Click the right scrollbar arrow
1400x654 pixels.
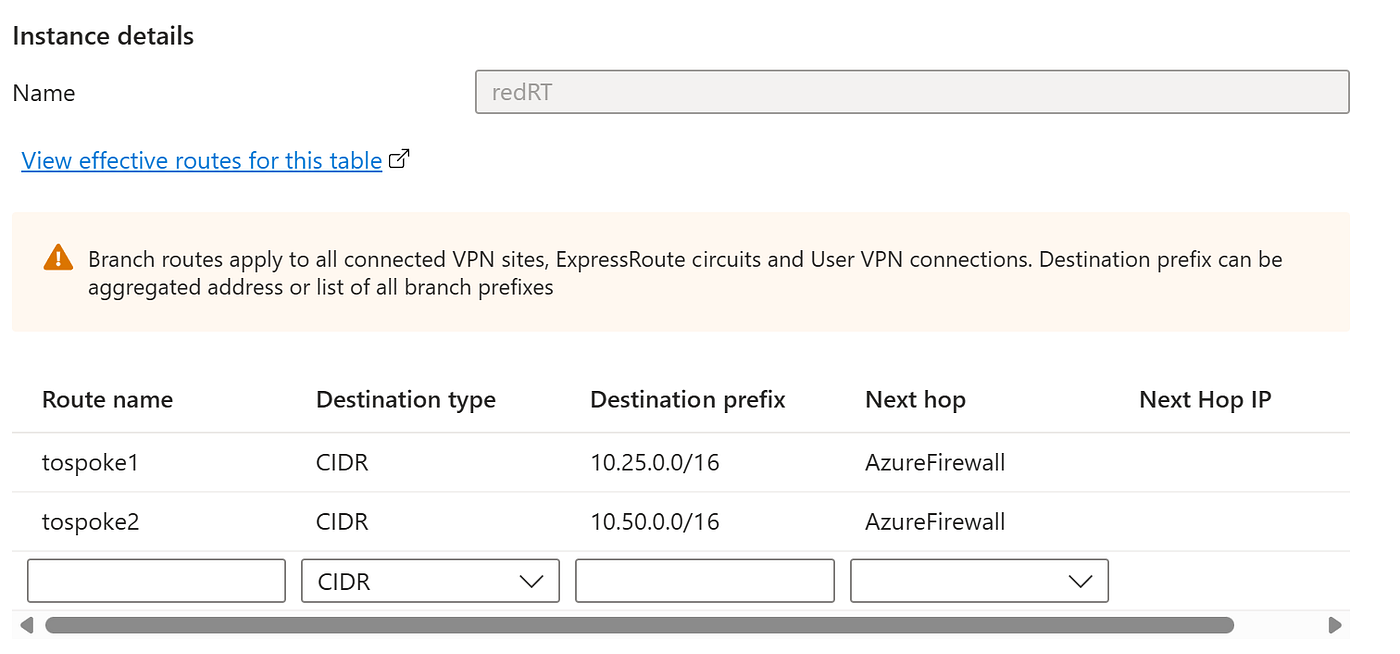pyautogui.click(x=1334, y=625)
